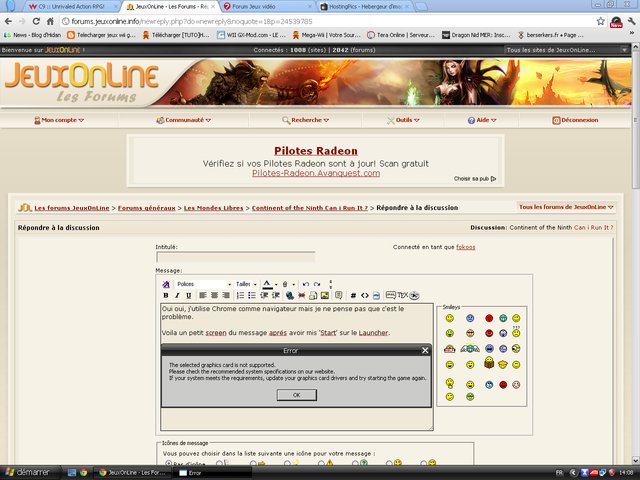Remove text formatting with the eraser icon
The image size is (640, 480).
(166, 284)
